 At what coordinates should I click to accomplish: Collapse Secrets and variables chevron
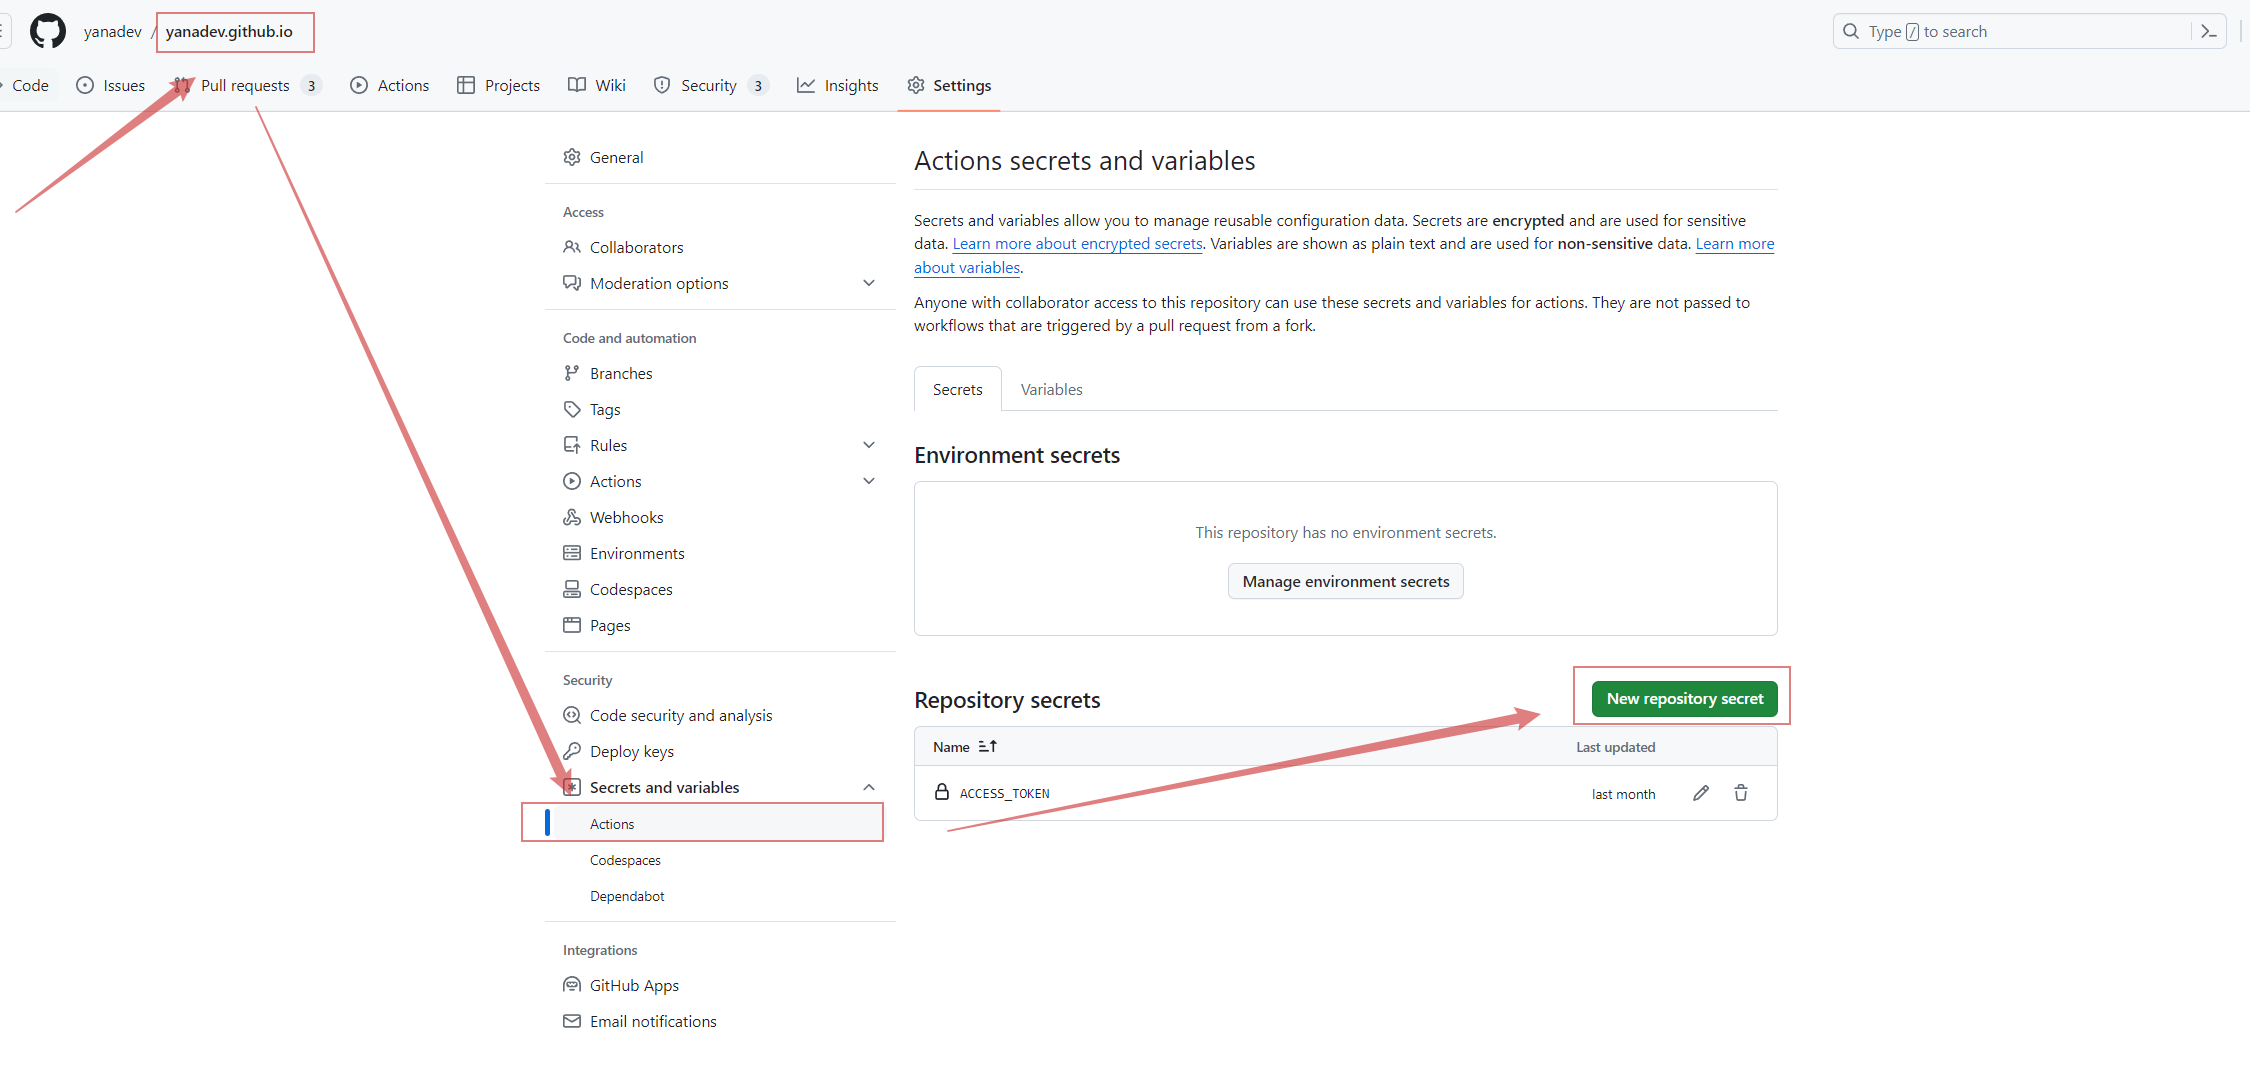[869, 787]
